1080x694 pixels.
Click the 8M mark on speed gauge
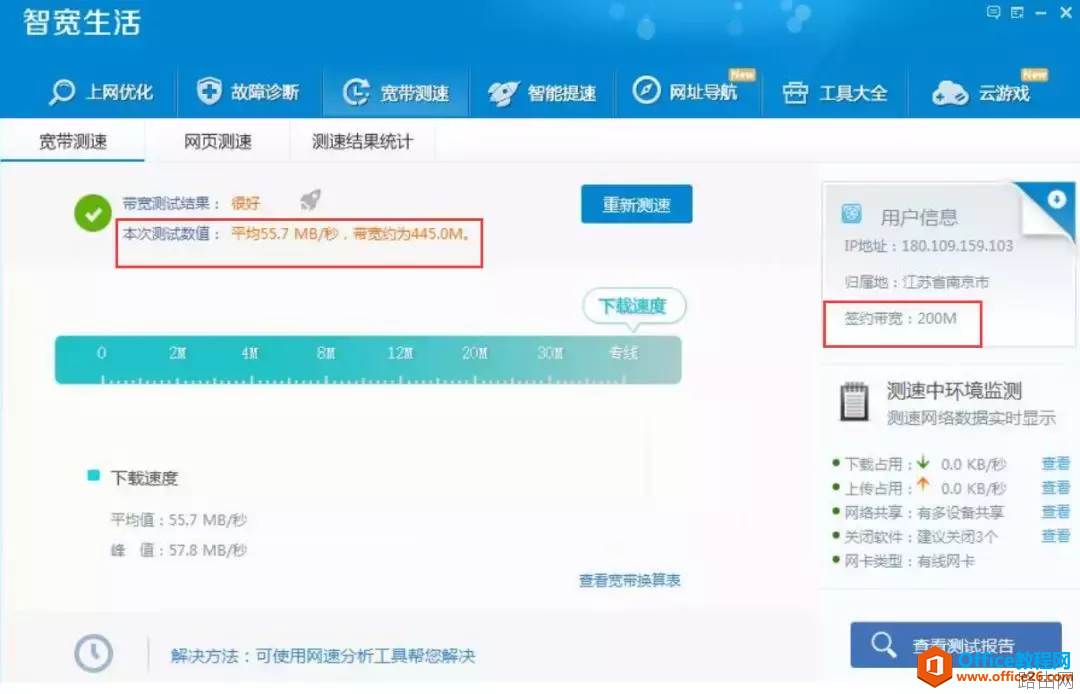coord(326,353)
